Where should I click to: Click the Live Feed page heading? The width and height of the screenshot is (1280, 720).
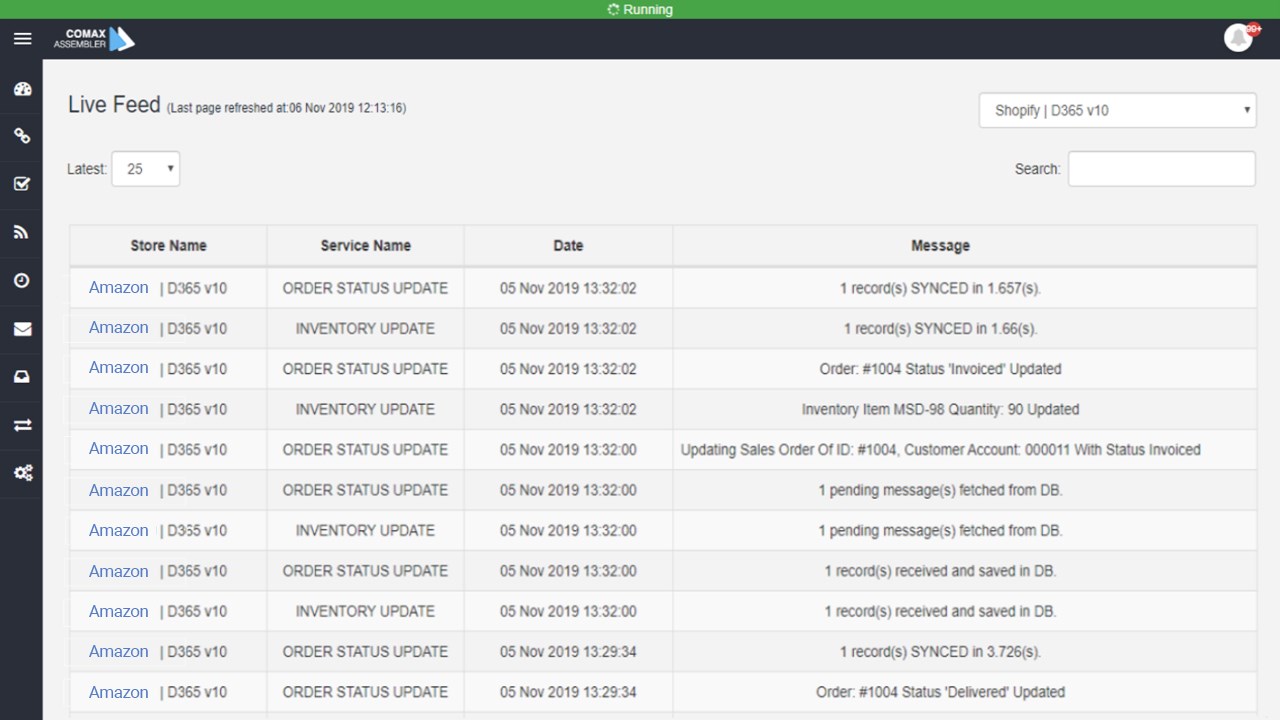(114, 104)
